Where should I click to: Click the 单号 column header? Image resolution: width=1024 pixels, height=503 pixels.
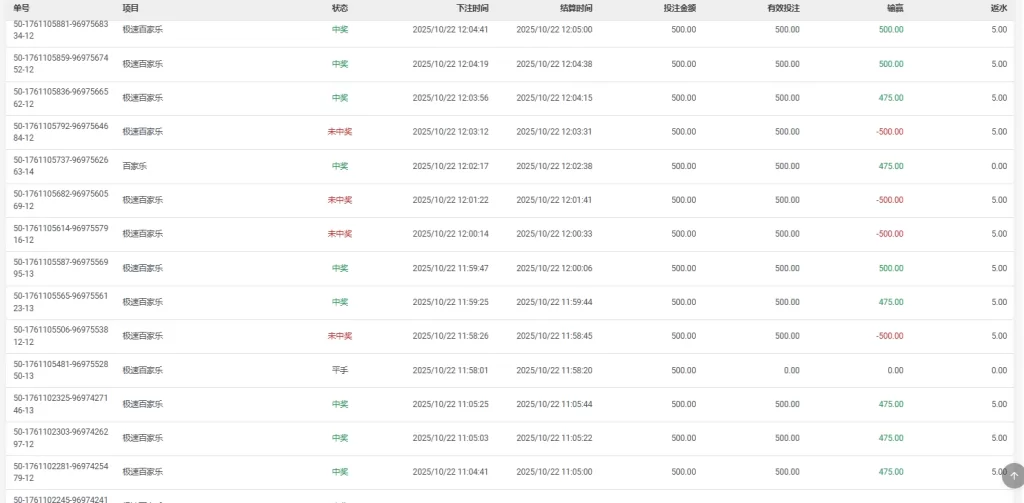(x=22, y=8)
